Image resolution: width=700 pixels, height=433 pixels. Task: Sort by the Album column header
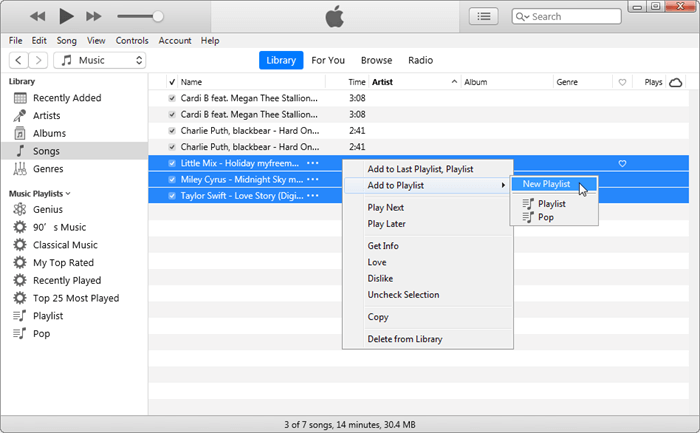[507, 82]
